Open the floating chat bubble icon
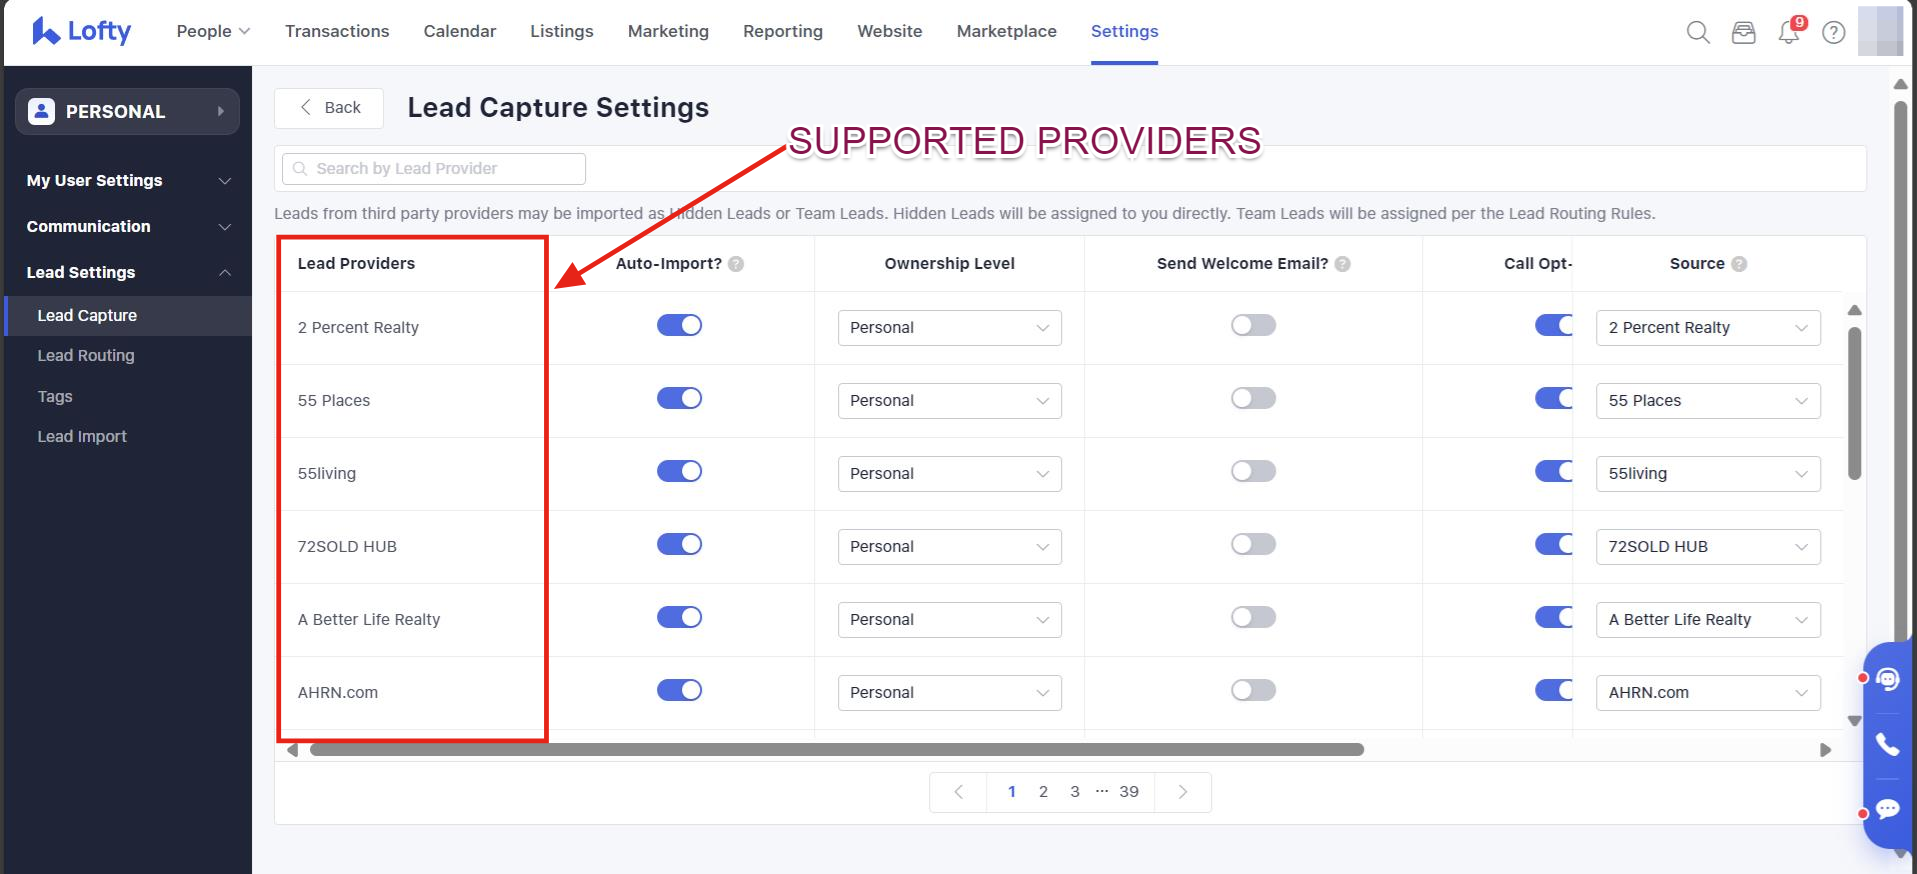 click(x=1887, y=809)
